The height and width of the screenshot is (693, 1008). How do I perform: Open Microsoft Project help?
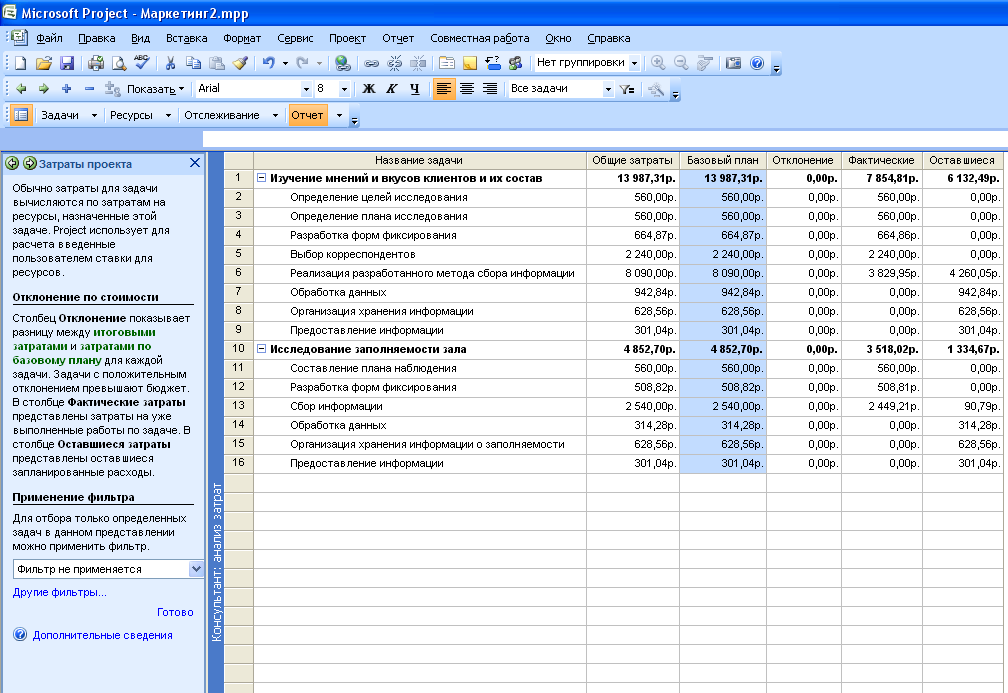tap(757, 63)
